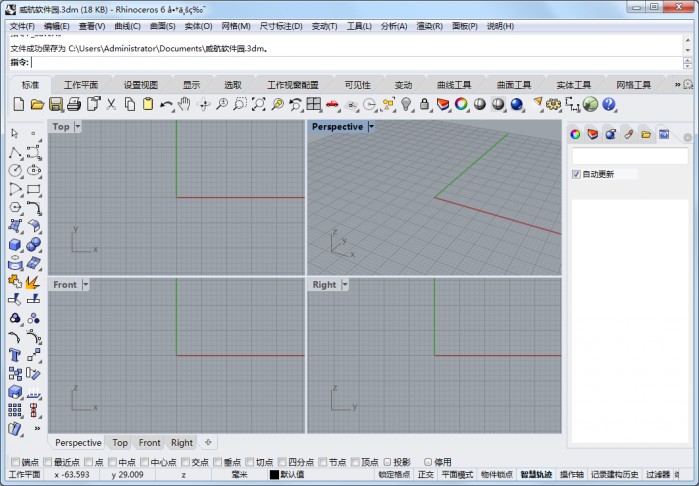Toggle 智慧轨迹 in the status bar
This screenshot has height=486, width=699.
tap(535, 474)
